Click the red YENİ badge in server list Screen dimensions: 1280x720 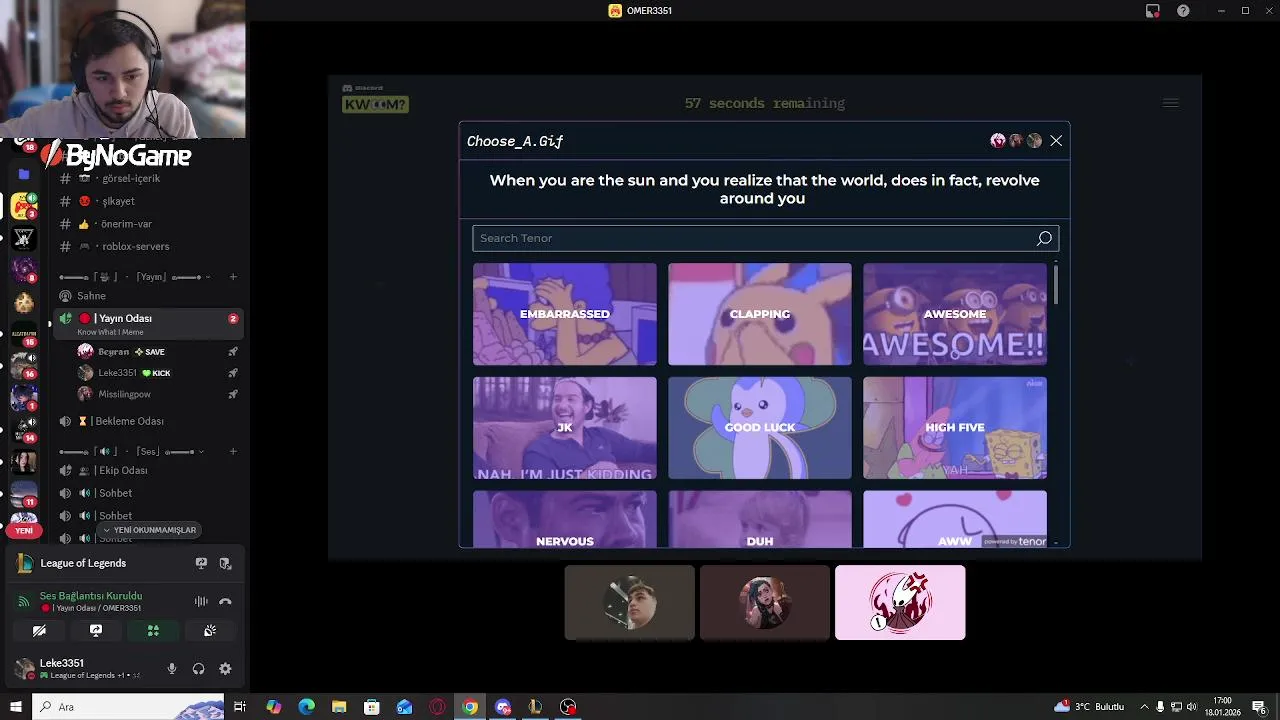pyautogui.click(x=24, y=531)
